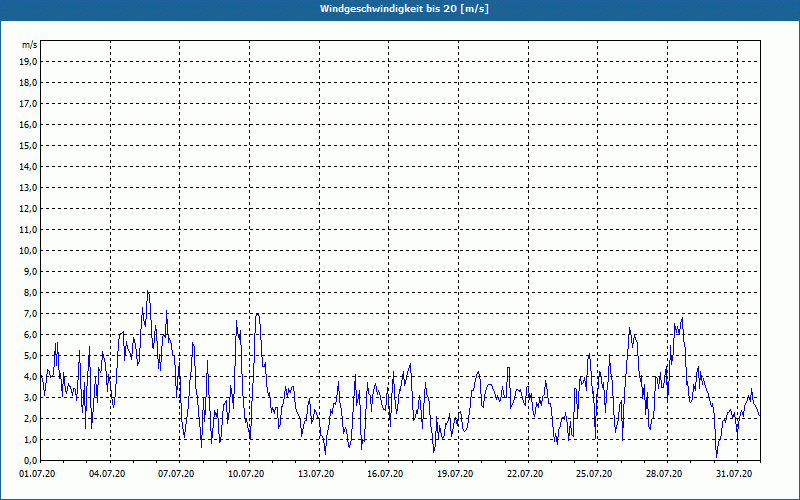Image resolution: width=800 pixels, height=500 pixels.
Task: Click the '18,0' y-axis label
Action: [28, 83]
